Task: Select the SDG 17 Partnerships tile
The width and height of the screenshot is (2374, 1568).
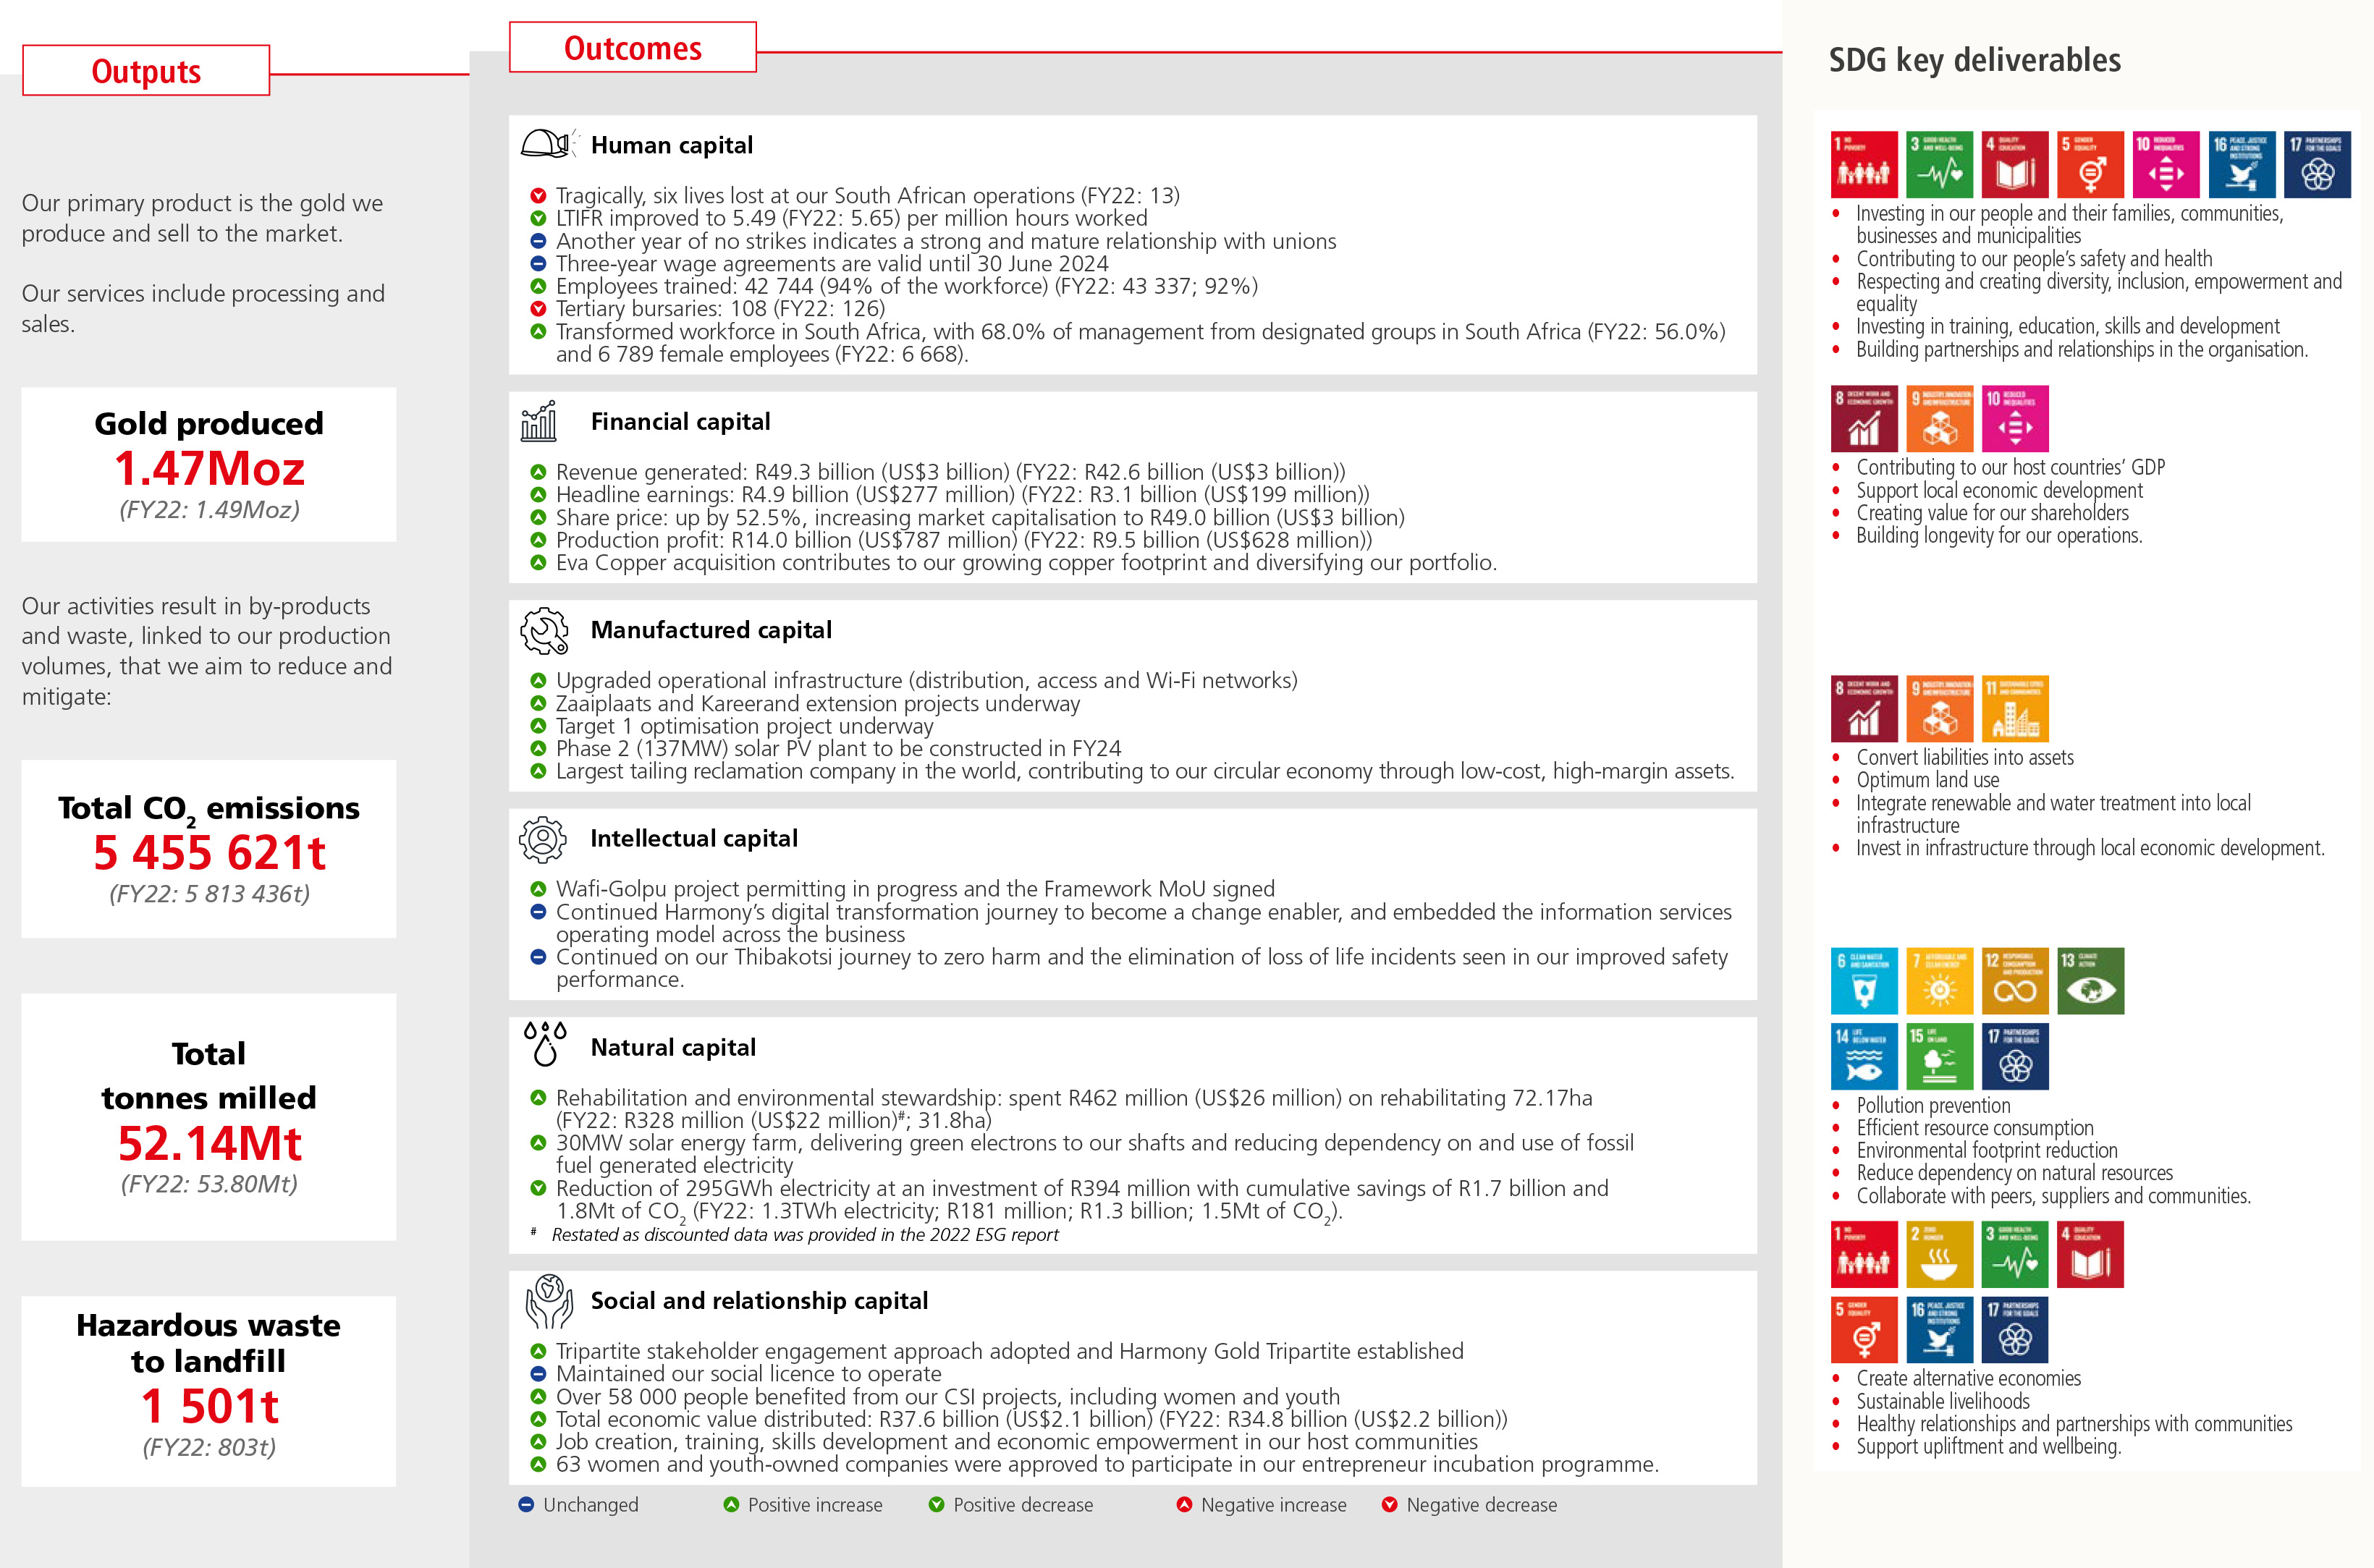Action: coord(2318,165)
